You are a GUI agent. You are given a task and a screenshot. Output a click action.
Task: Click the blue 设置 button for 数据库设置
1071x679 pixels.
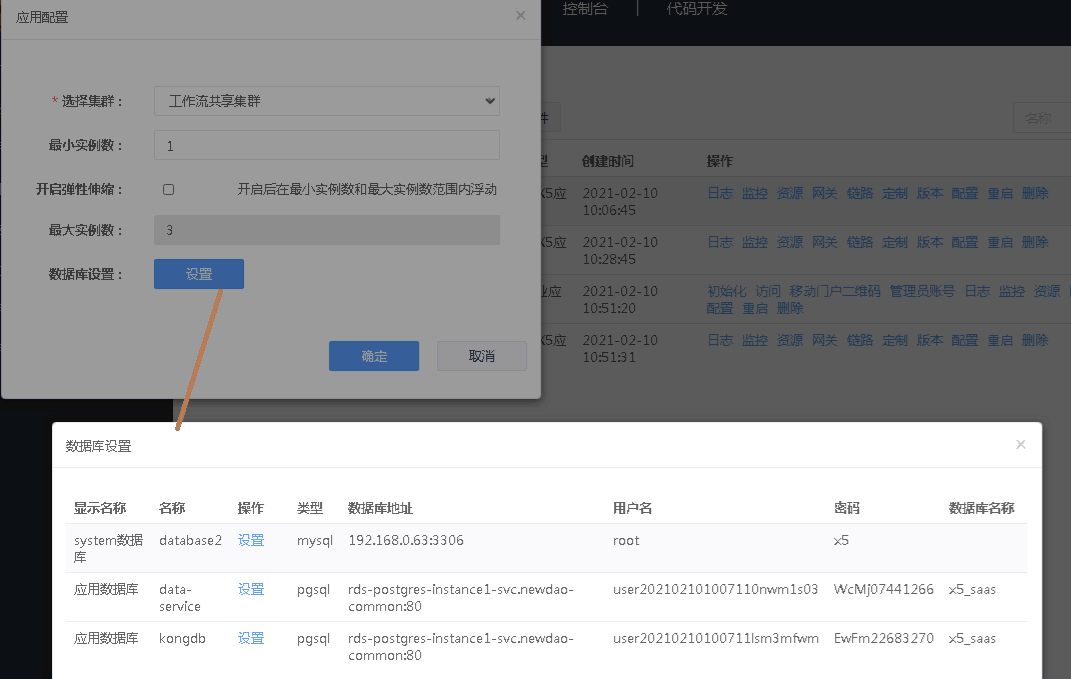pyautogui.click(x=198, y=274)
